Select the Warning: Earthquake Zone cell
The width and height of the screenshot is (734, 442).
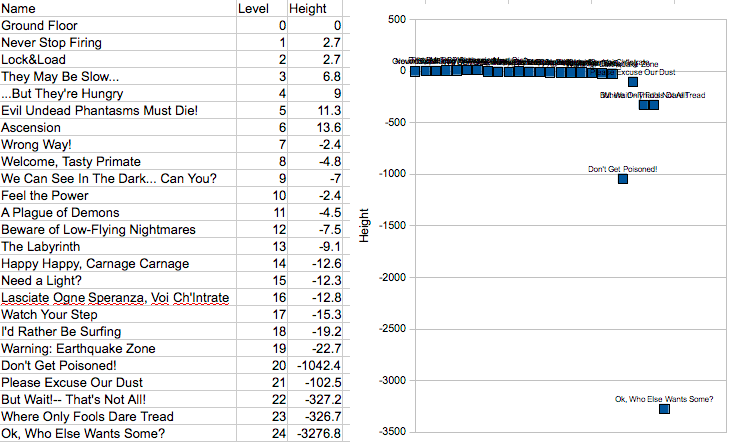pos(118,349)
